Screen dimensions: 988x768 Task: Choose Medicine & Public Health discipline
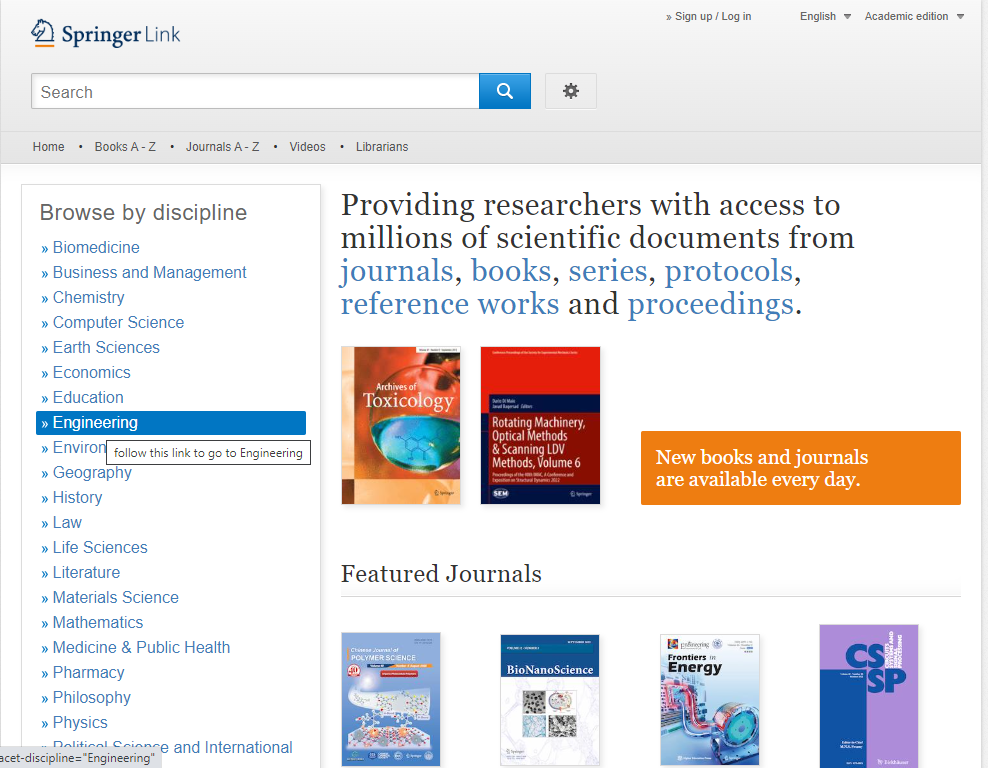(141, 648)
